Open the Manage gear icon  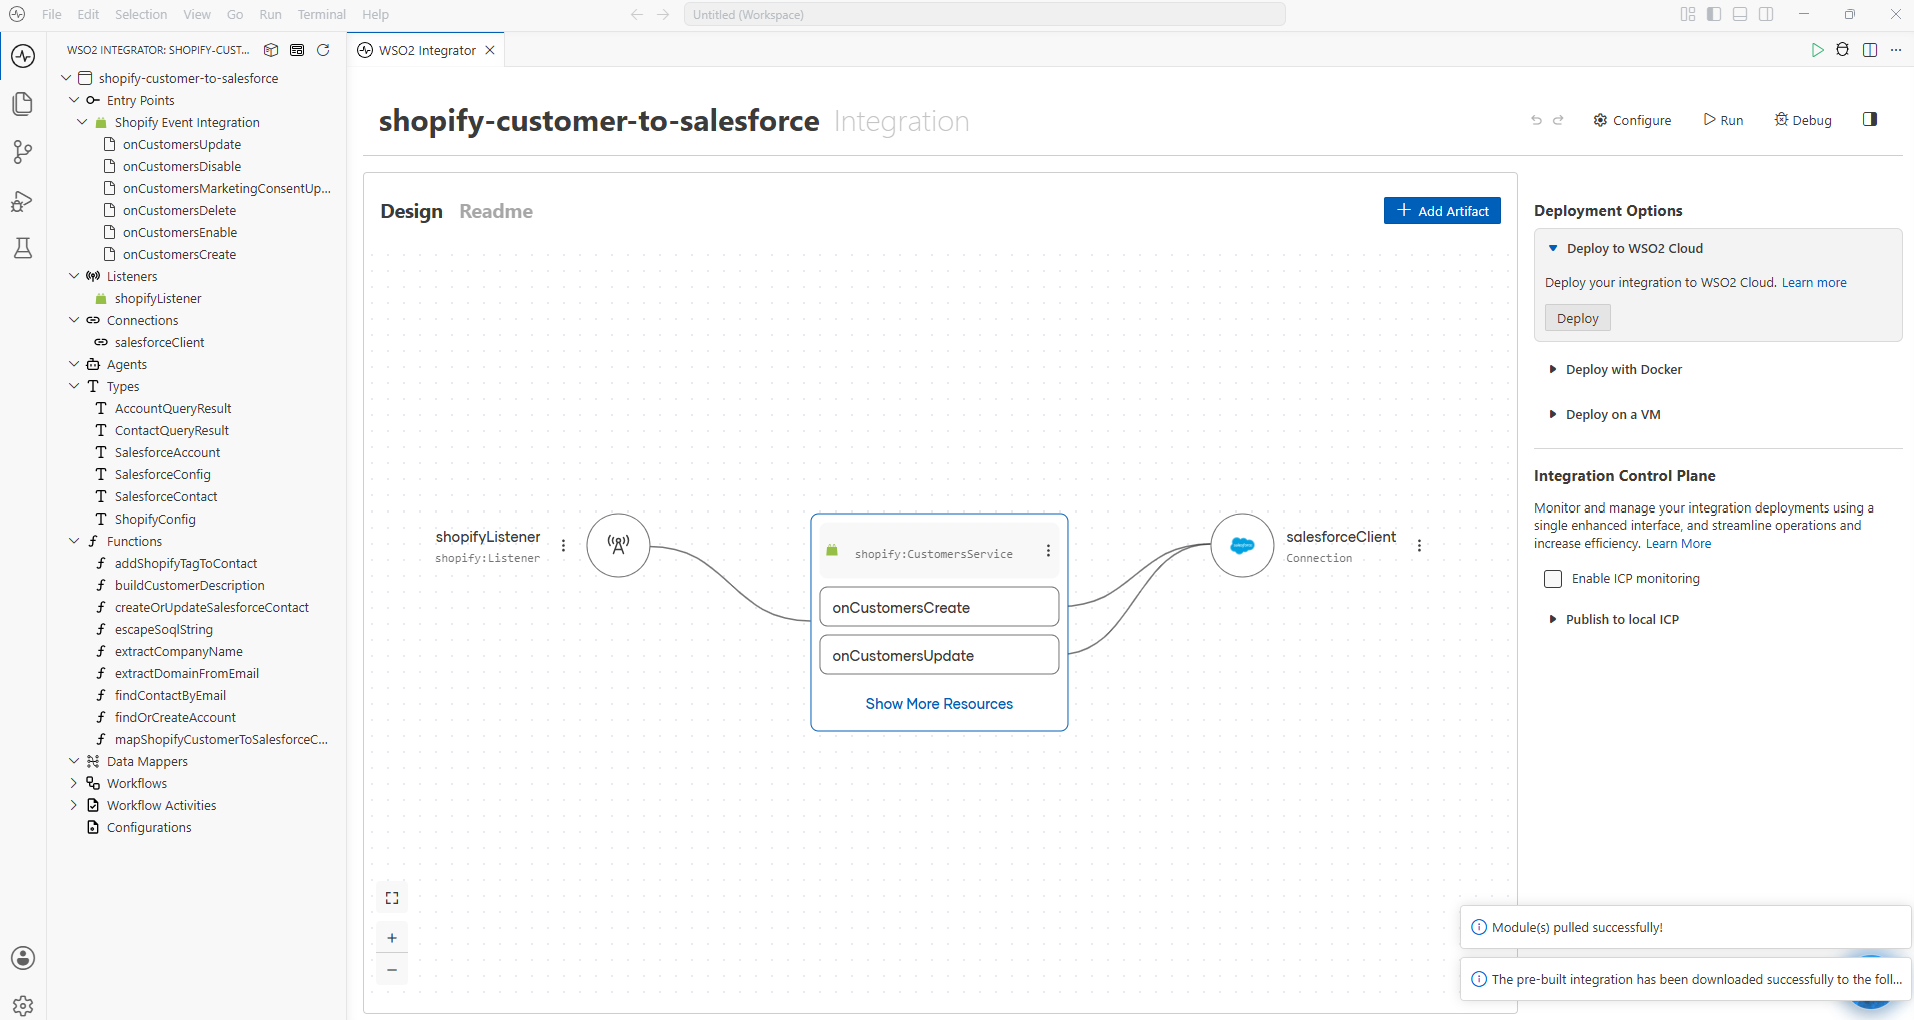click(23, 1005)
